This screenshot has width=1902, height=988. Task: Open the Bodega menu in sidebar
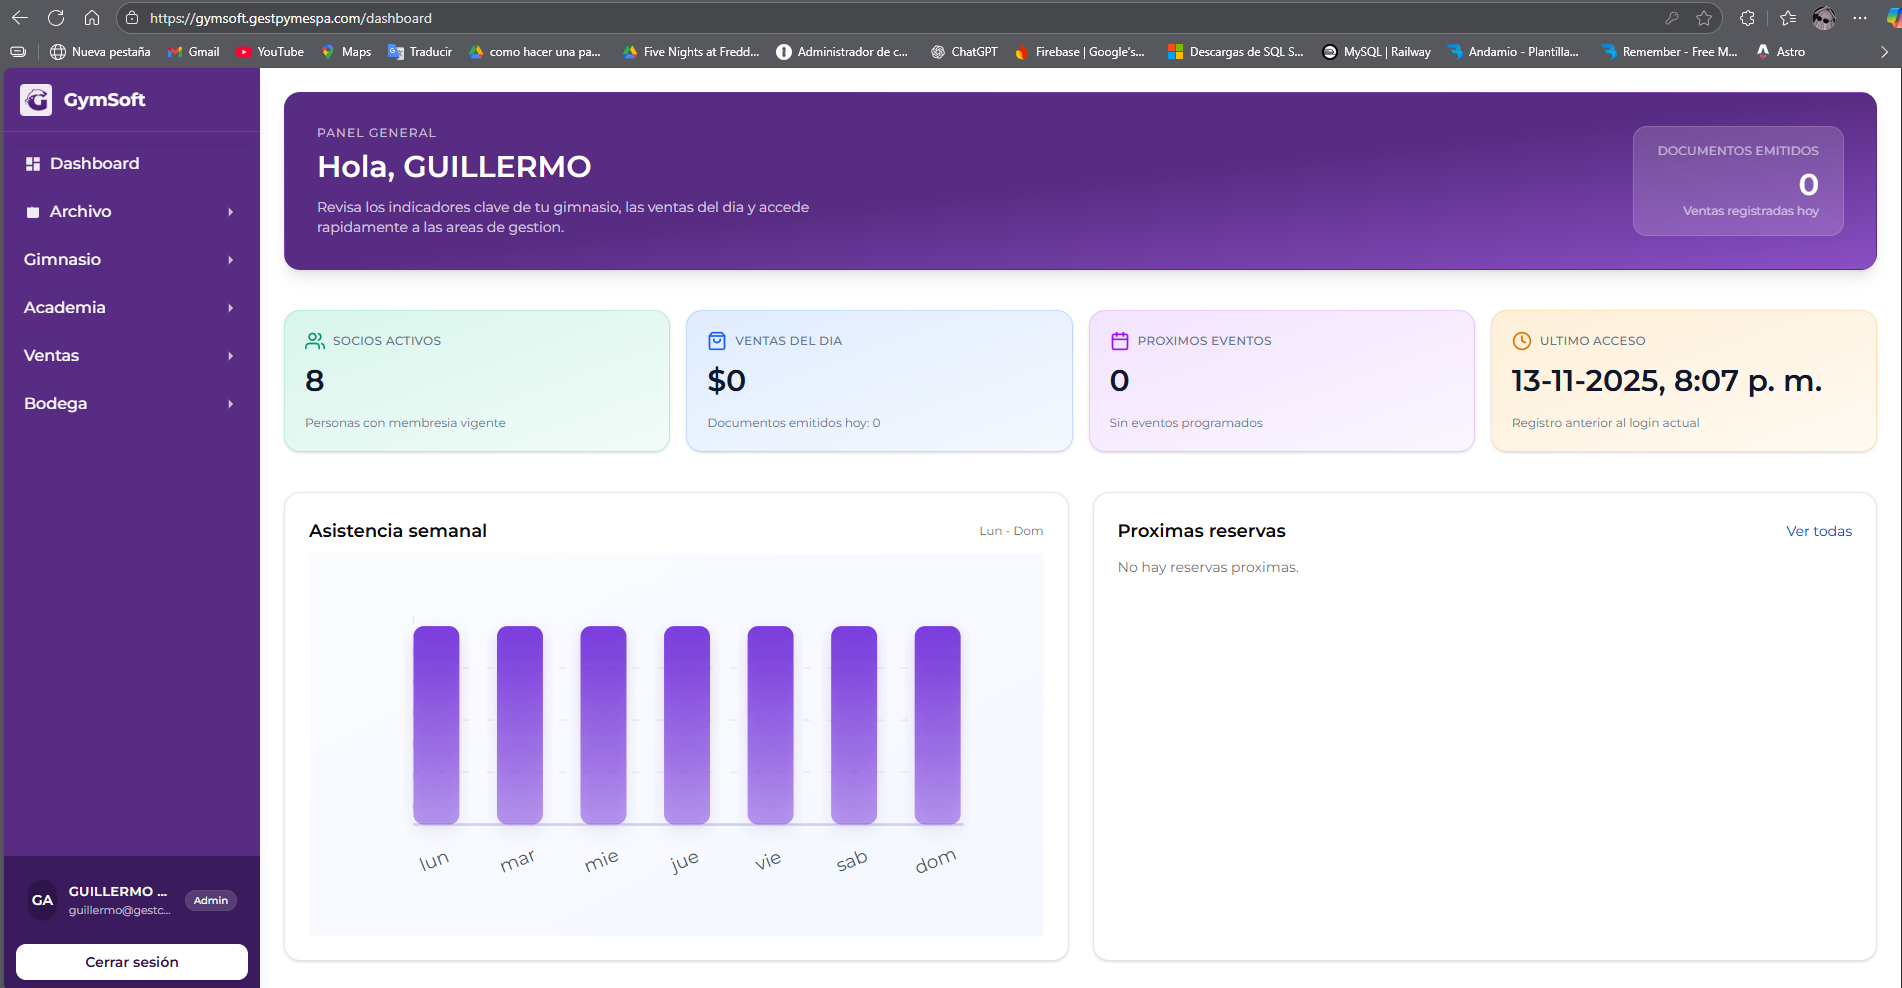pos(130,404)
